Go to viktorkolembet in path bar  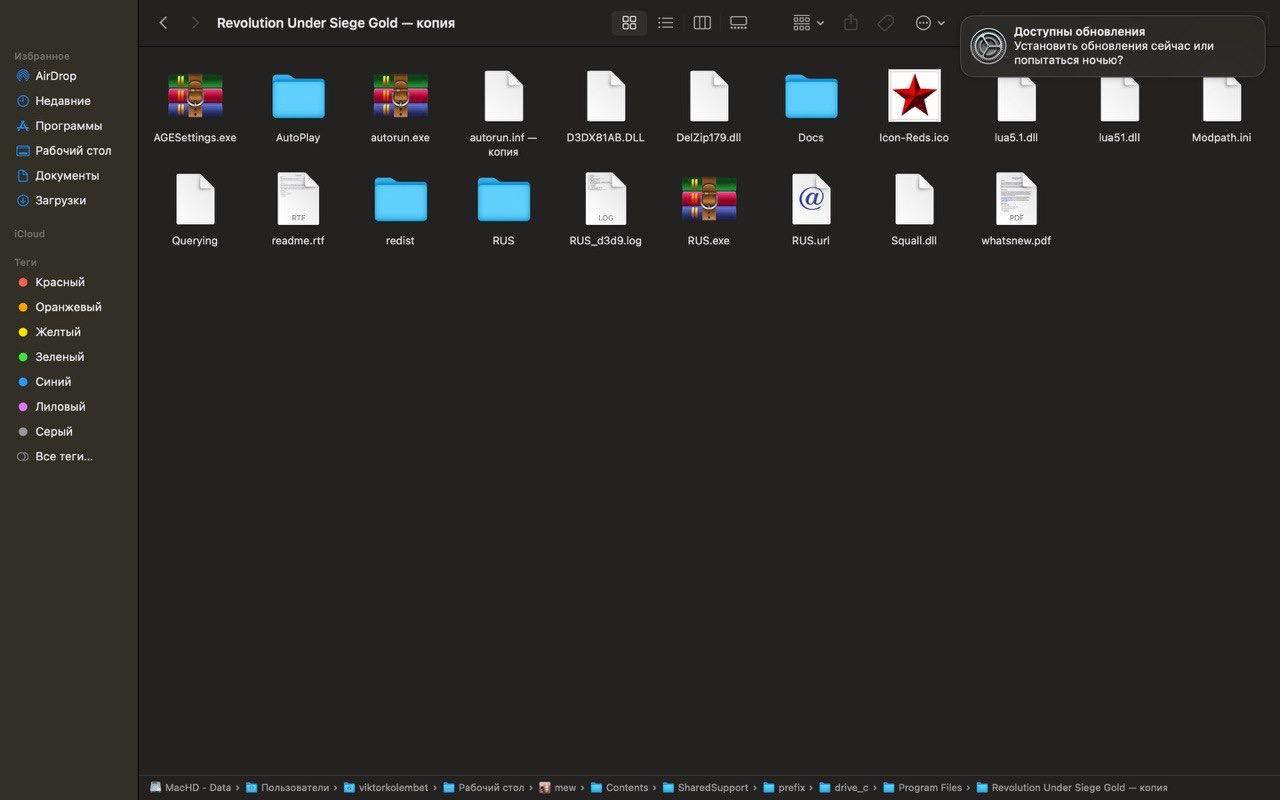pyautogui.click(x=385, y=788)
